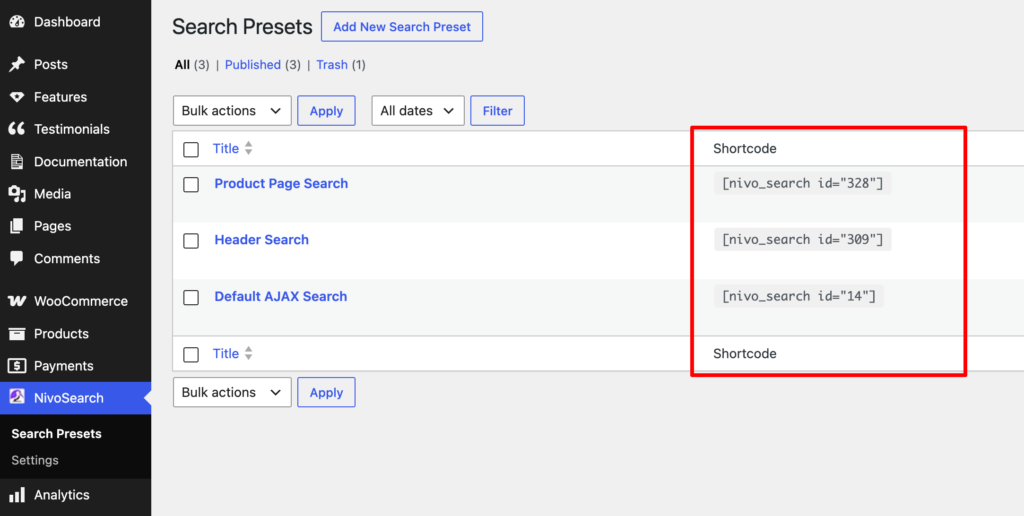Open the bottom Bulk actions dropdown
Viewport: 1024px width, 516px height.
232,392
